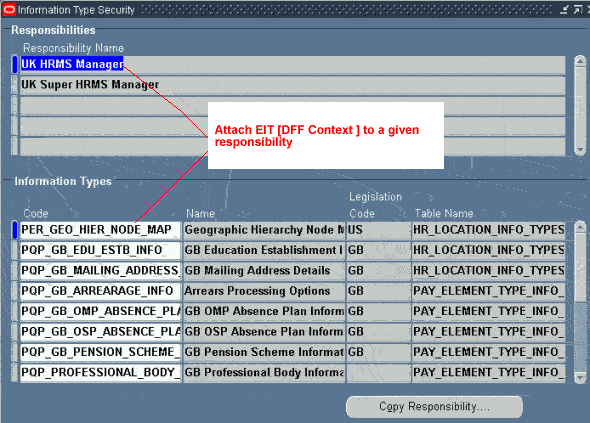The height and width of the screenshot is (423, 590).
Task: Select code PQP_GB_MAILING_ADDRESS
Action: point(100,271)
